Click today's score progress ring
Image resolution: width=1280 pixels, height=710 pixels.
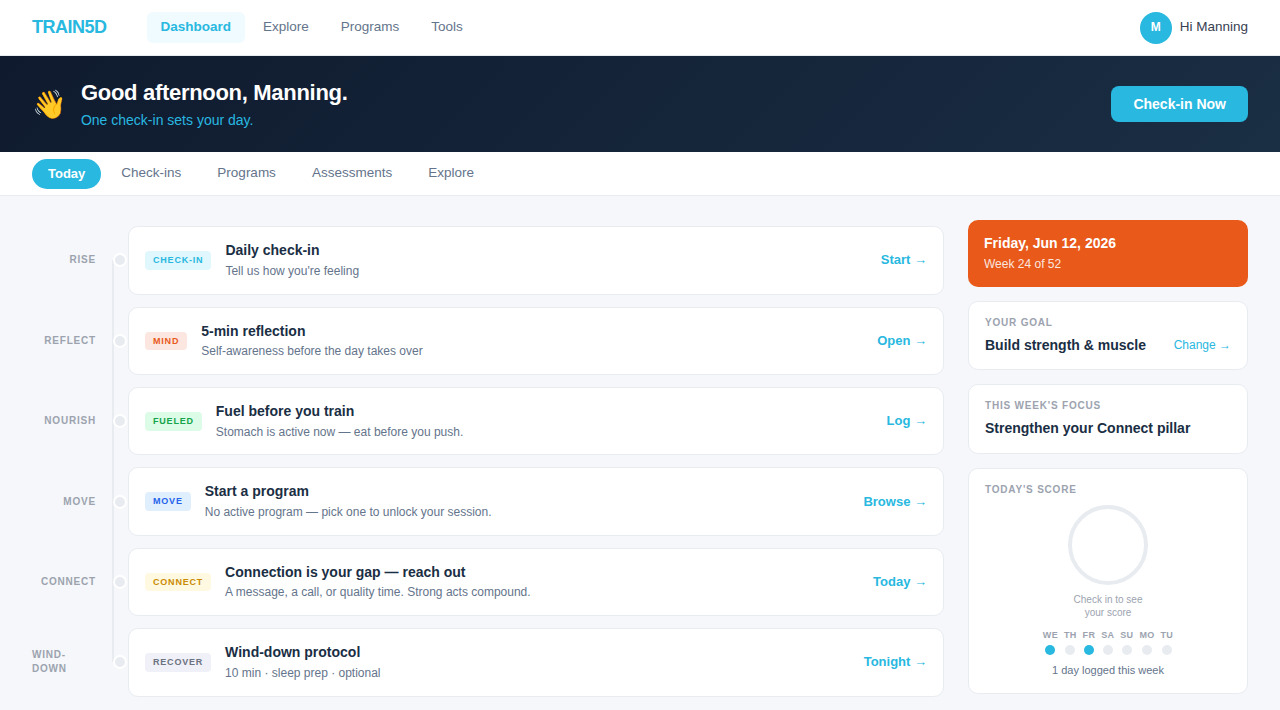point(1108,545)
